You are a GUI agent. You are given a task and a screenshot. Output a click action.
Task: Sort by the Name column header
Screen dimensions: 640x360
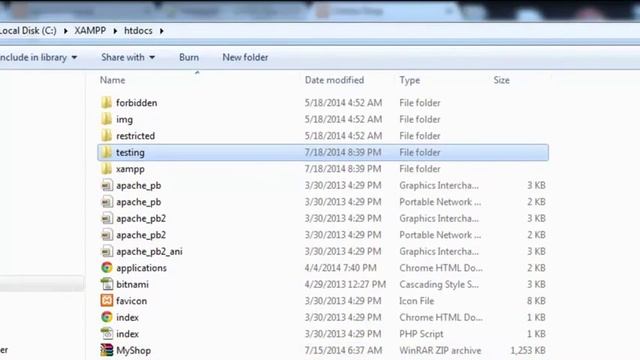tap(113, 80)
